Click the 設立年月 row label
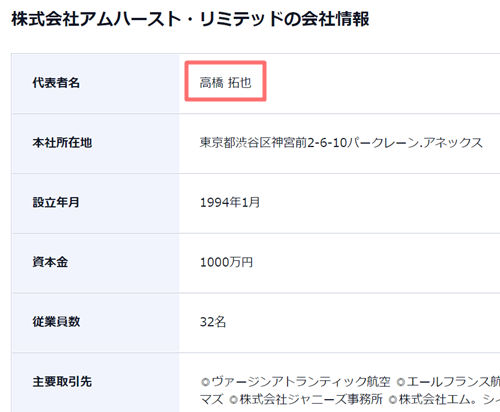 56,202
